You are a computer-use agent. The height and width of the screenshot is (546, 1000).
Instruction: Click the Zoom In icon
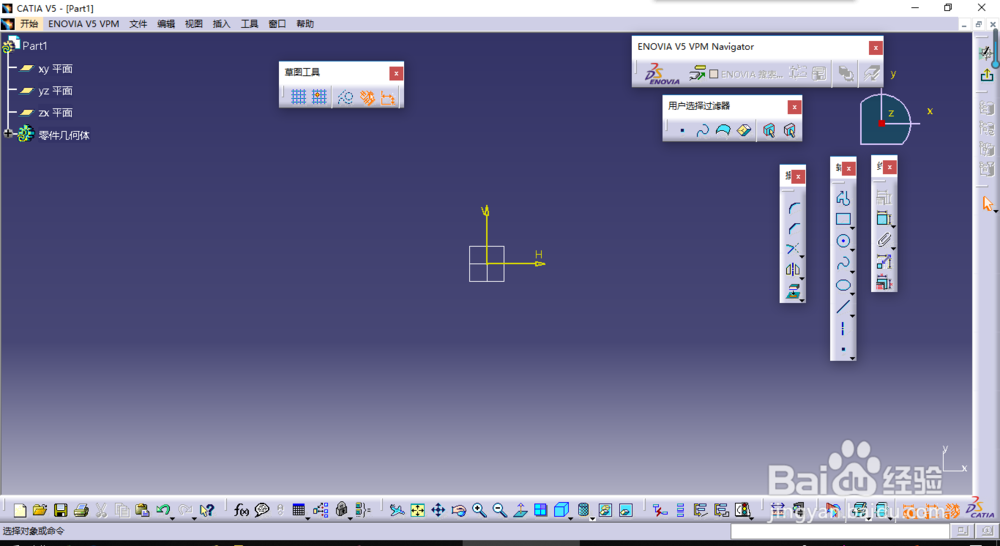click(x=479, y=510)
